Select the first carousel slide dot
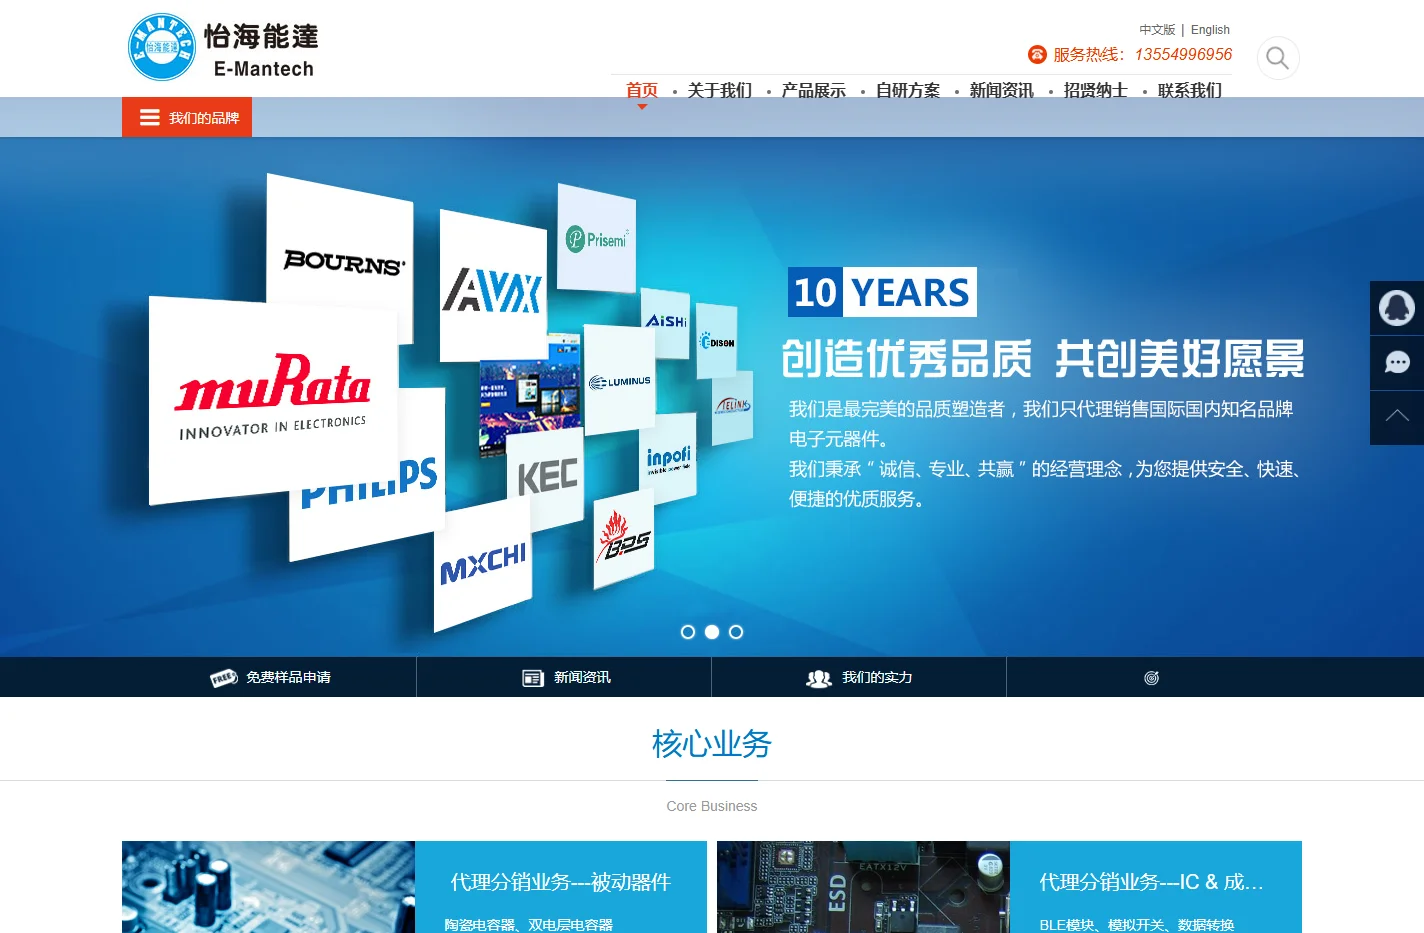1424x933 pixels. 688,632
